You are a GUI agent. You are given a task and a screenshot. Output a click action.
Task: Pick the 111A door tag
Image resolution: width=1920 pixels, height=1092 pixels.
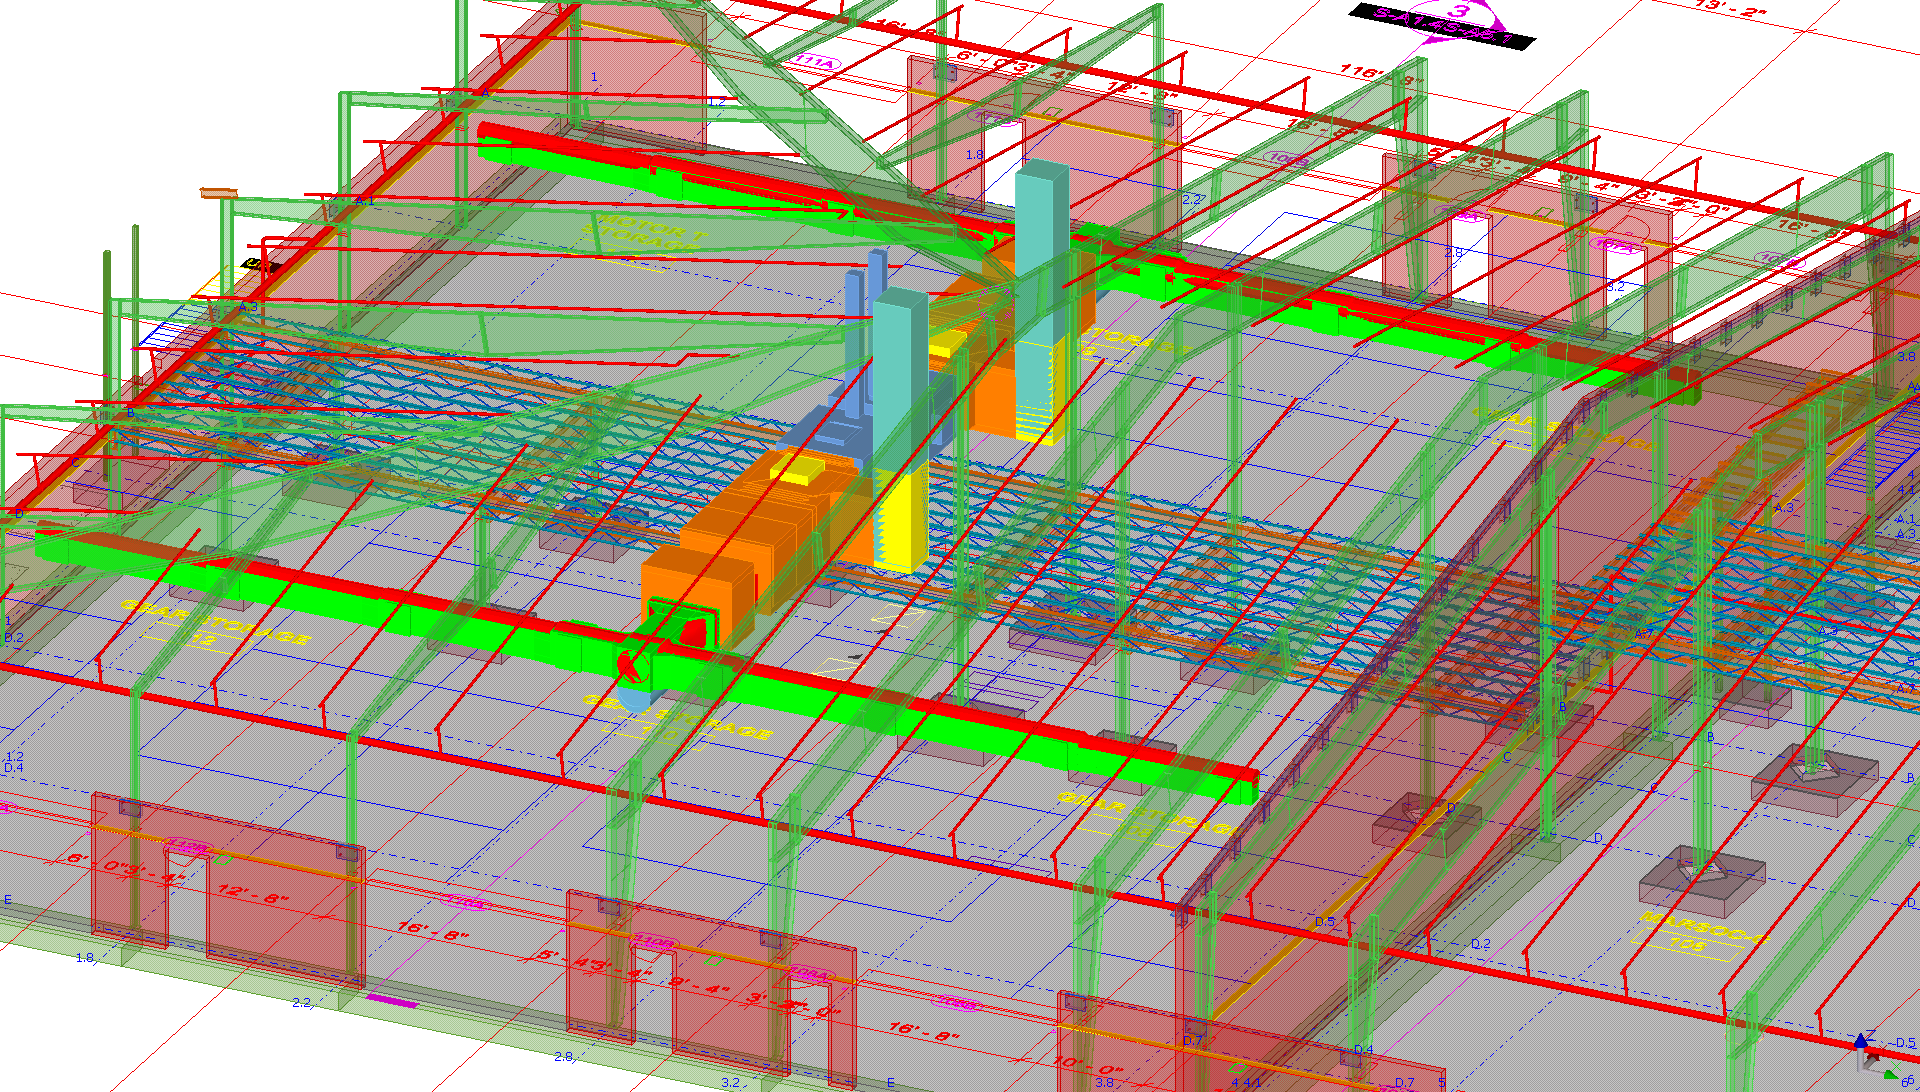[815, 62]
